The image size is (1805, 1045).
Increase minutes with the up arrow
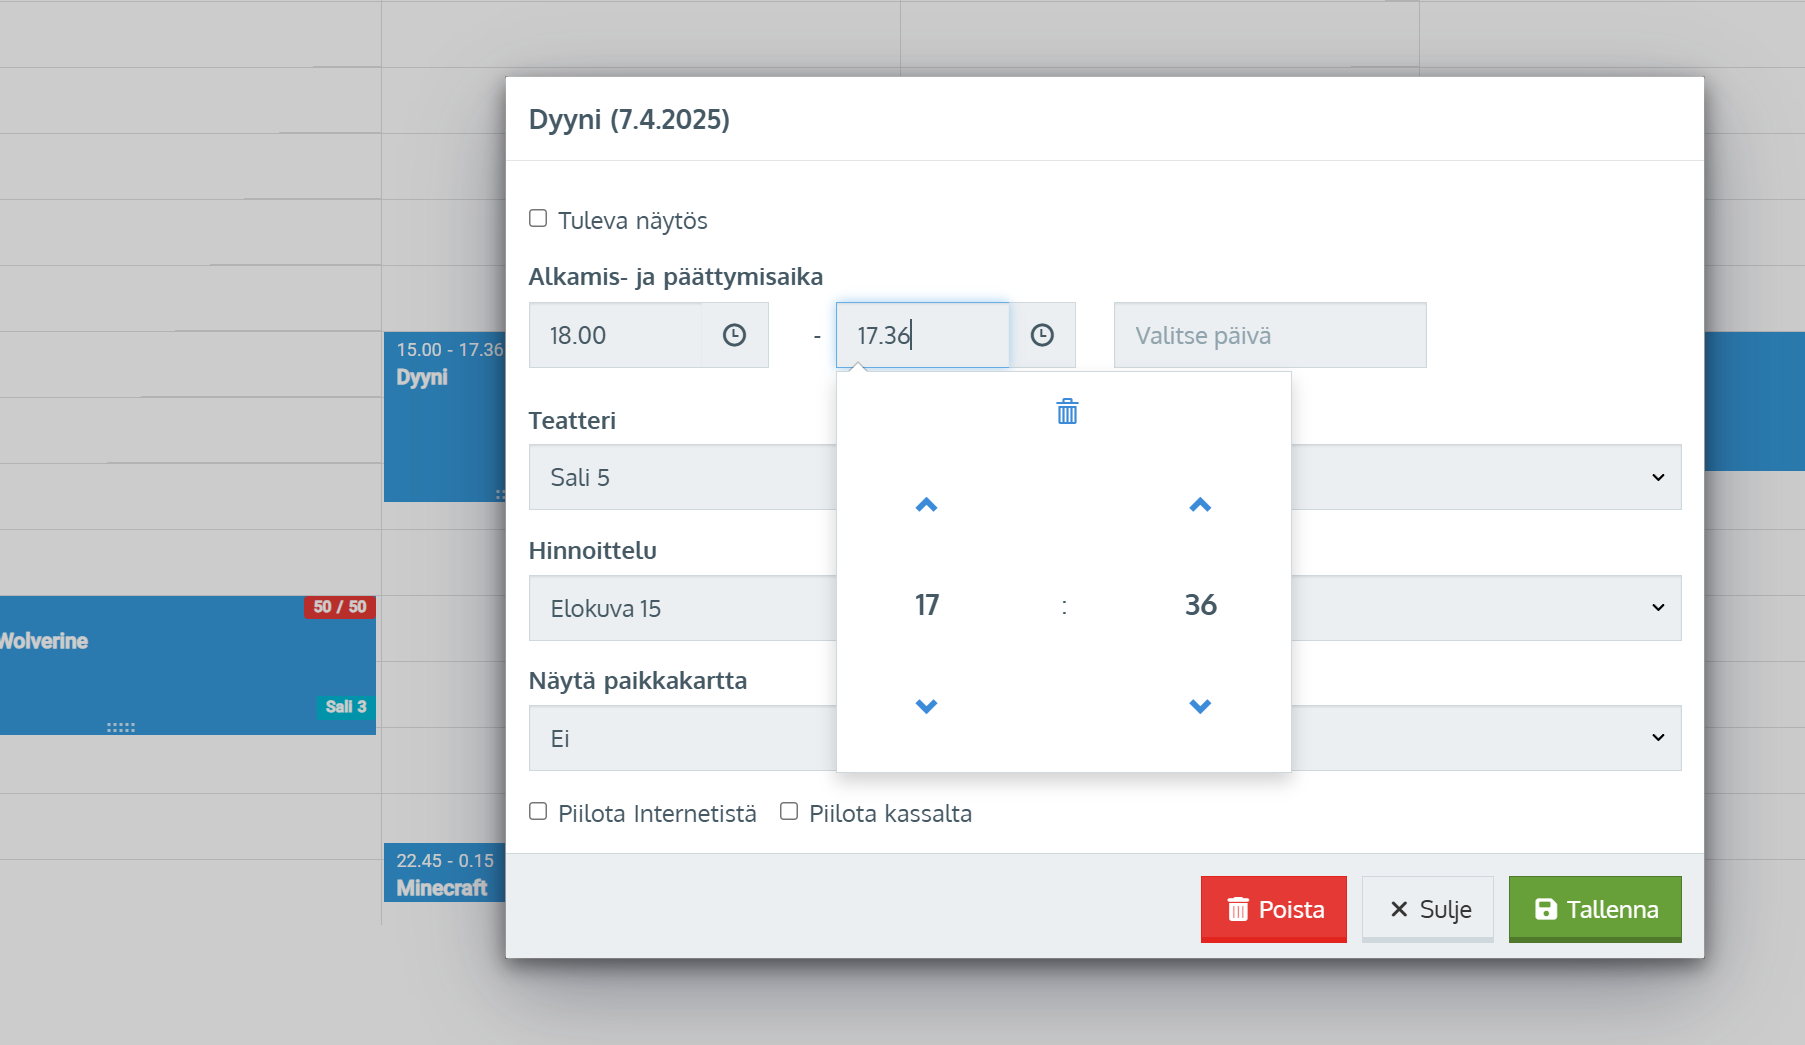[1200, 505]
